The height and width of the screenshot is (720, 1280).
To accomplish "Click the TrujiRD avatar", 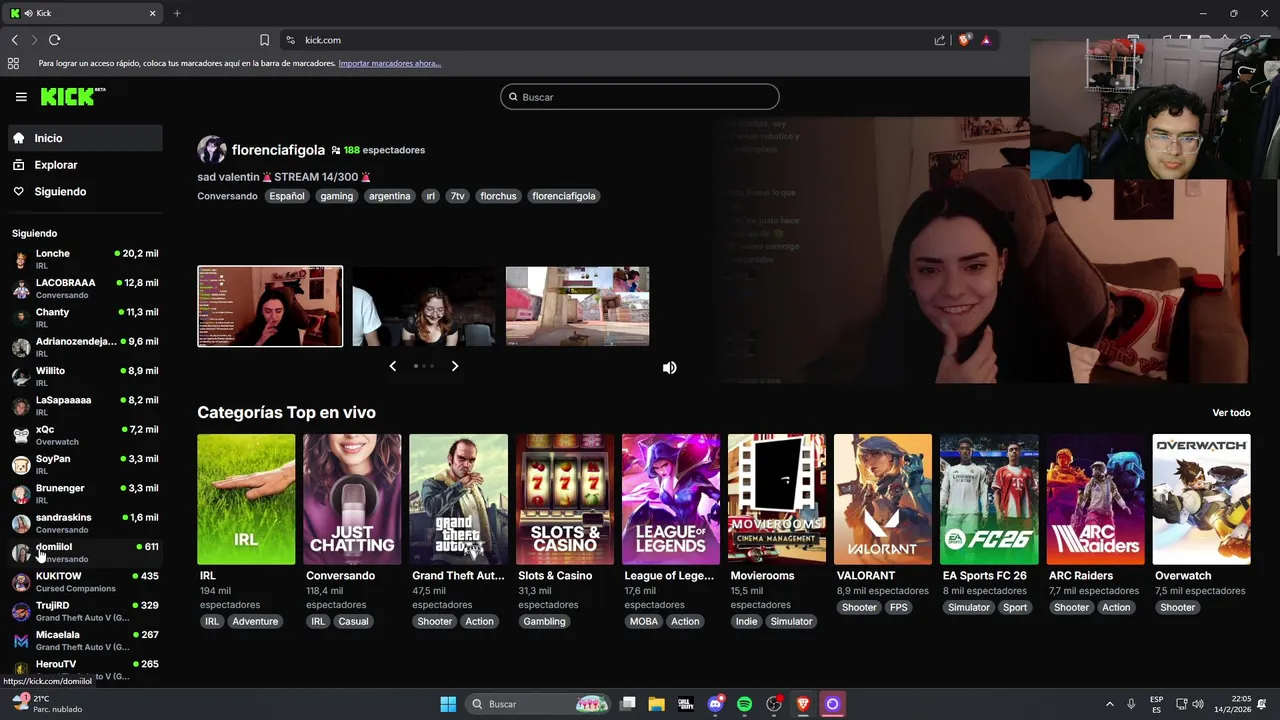I will click(x=21, y=611).
